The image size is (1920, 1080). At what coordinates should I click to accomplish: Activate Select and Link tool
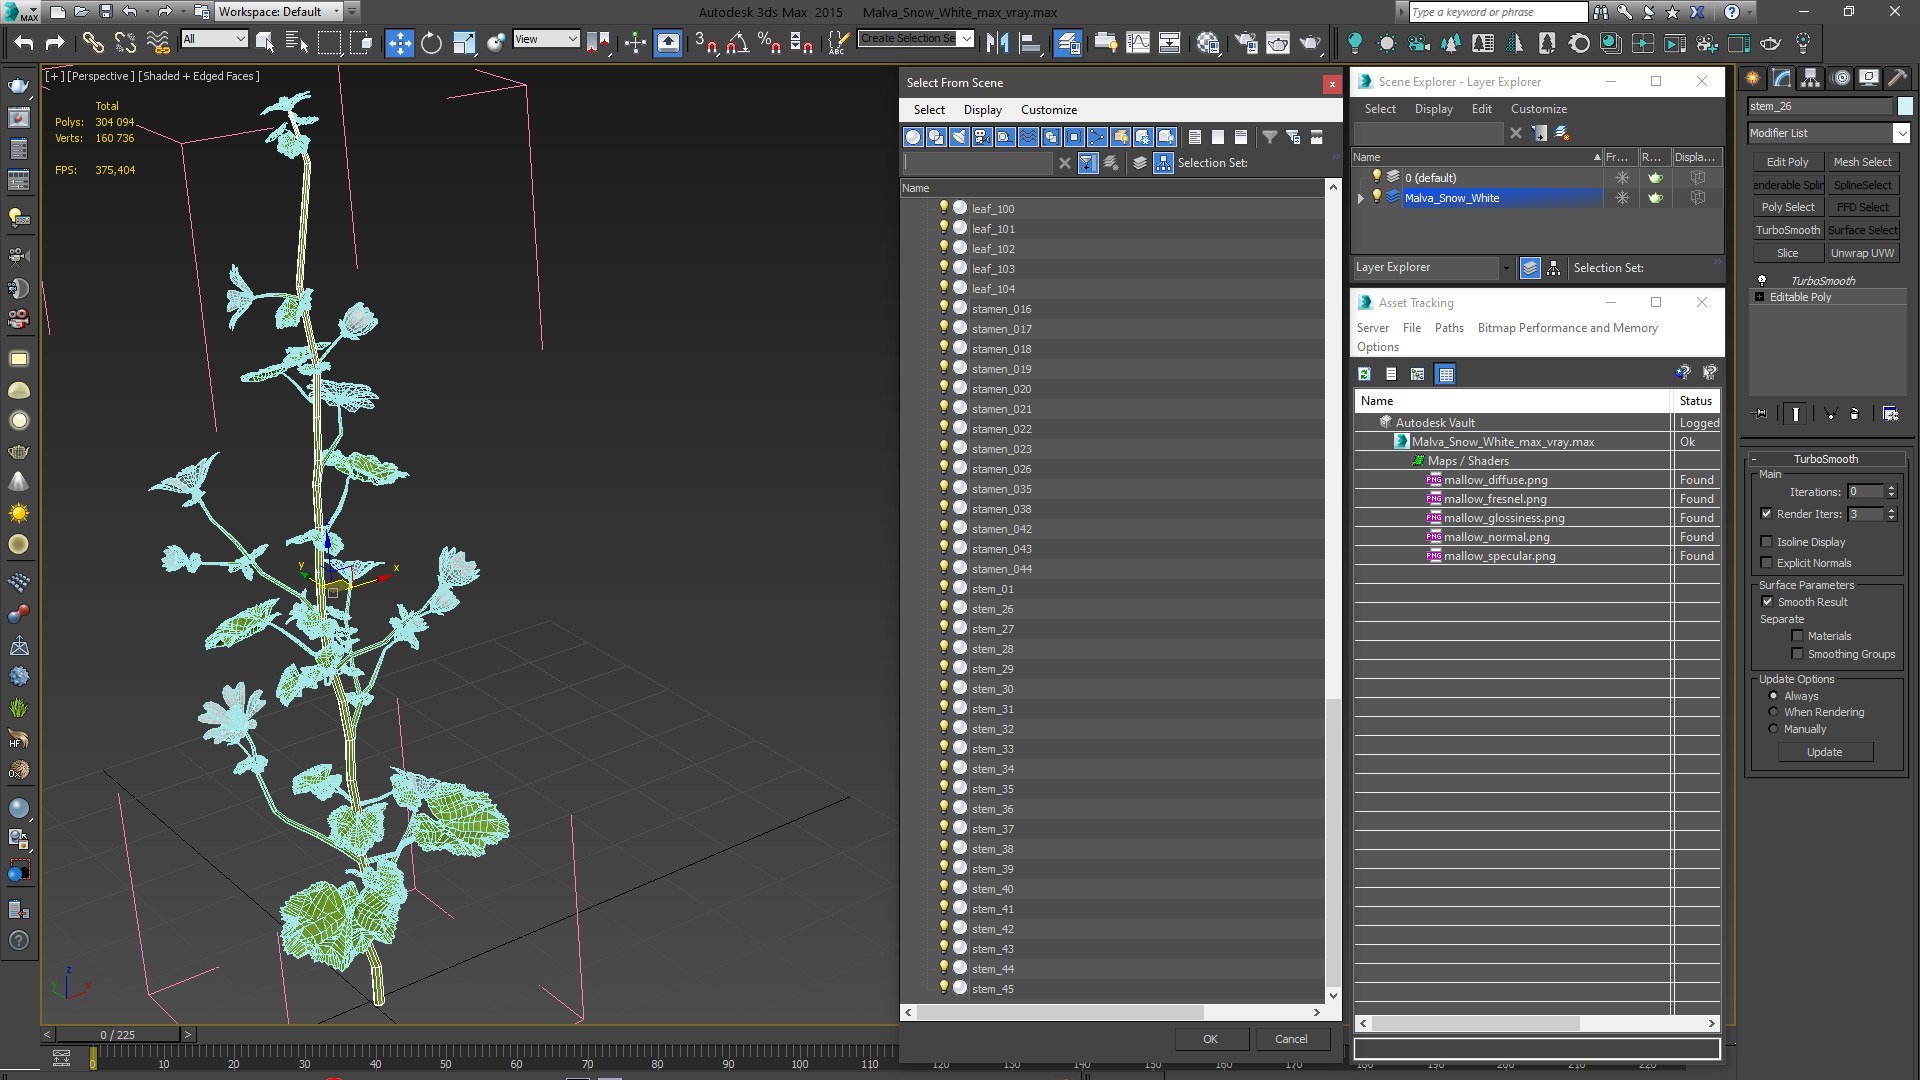pos(92,43)
